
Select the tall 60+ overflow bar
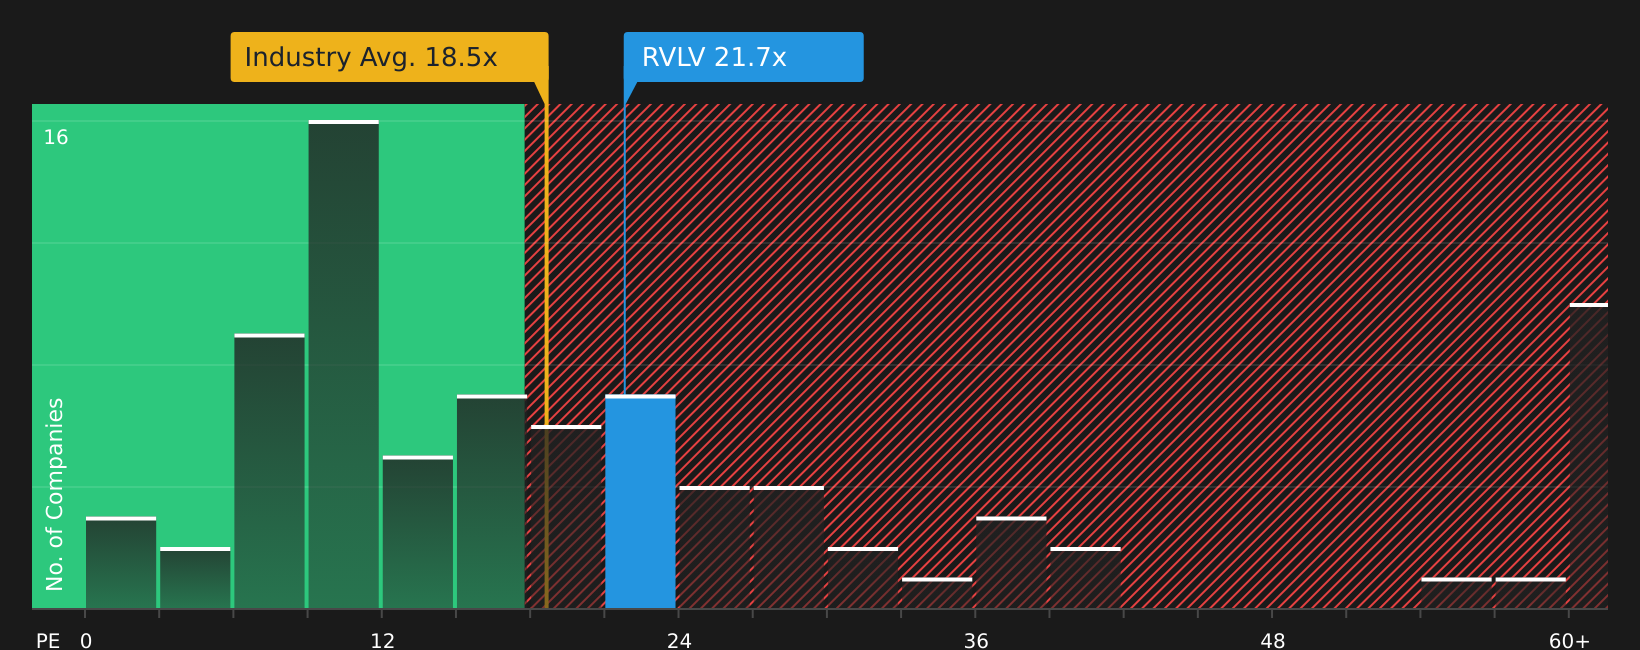tap(1589, 456)
